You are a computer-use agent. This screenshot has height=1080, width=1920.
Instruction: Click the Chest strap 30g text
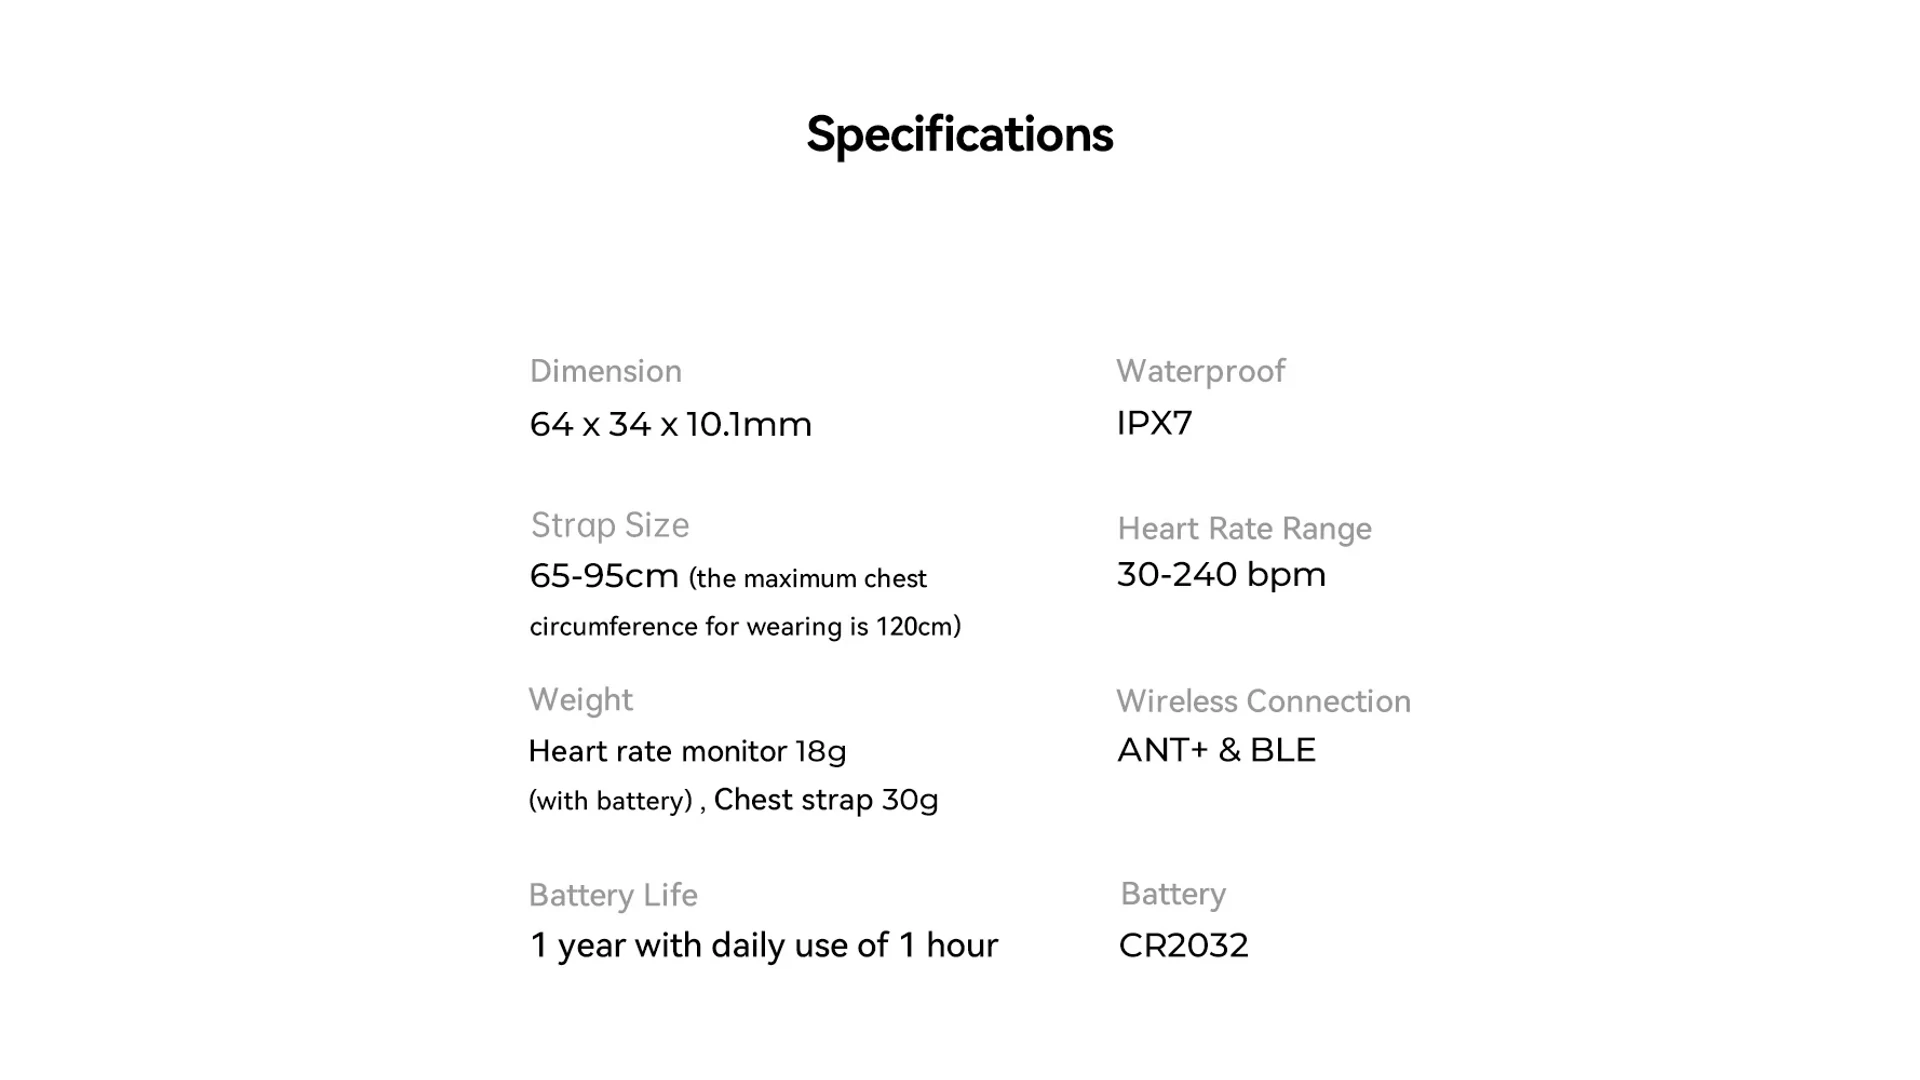825,800
